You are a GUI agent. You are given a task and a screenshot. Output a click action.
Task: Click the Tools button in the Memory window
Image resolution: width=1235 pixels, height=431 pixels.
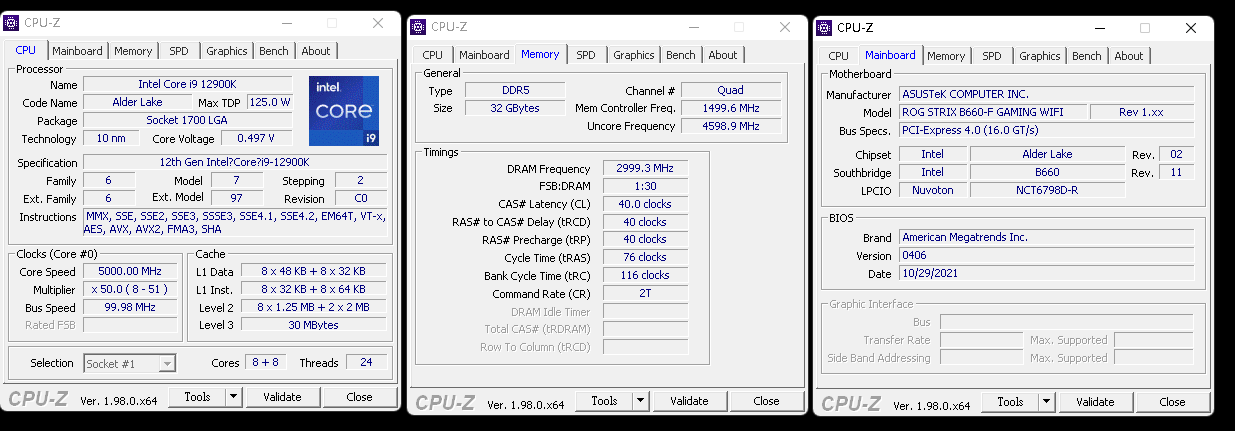605,401
